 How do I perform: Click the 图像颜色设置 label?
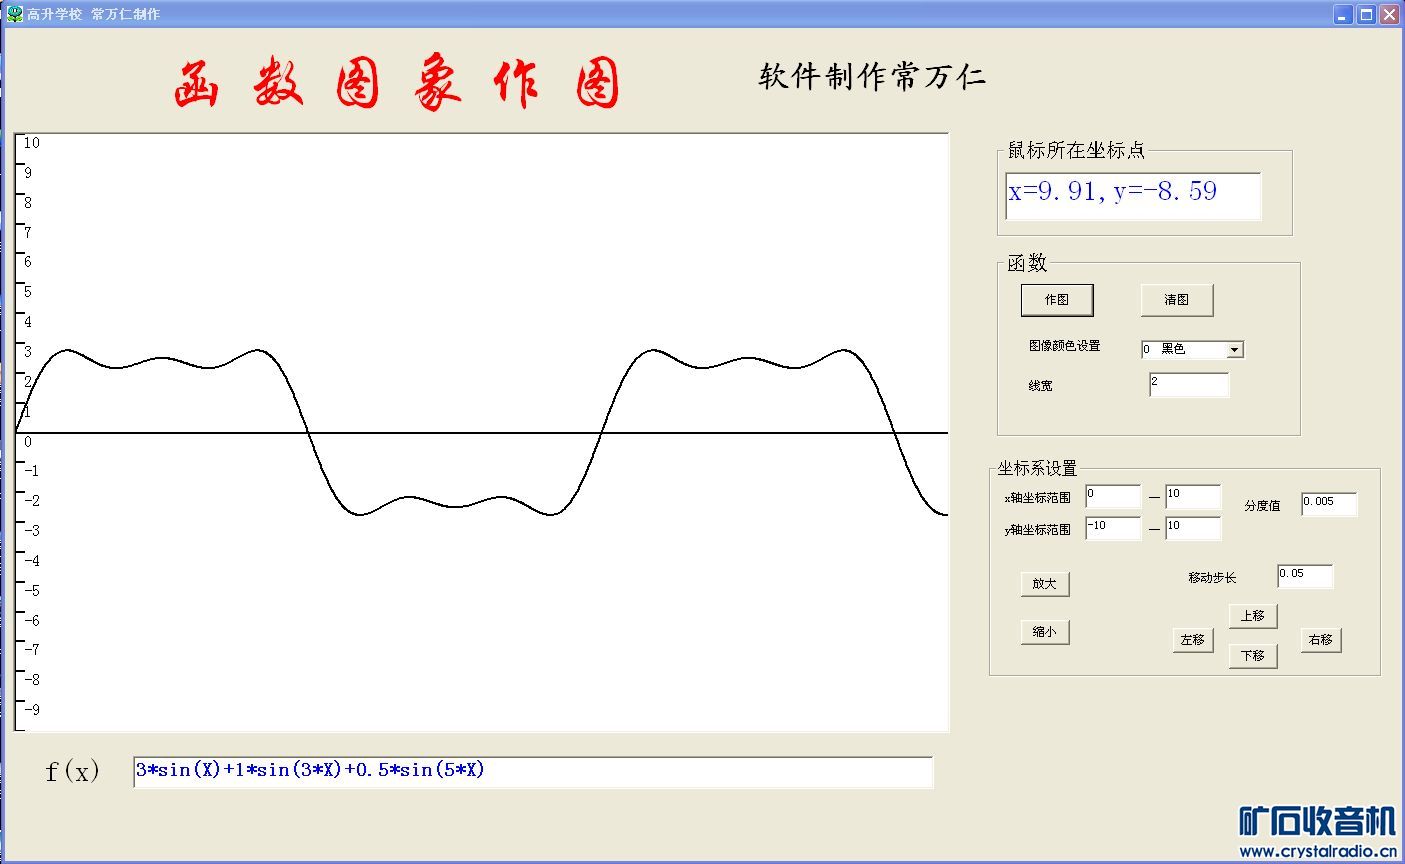click(x=1064, y=346)
